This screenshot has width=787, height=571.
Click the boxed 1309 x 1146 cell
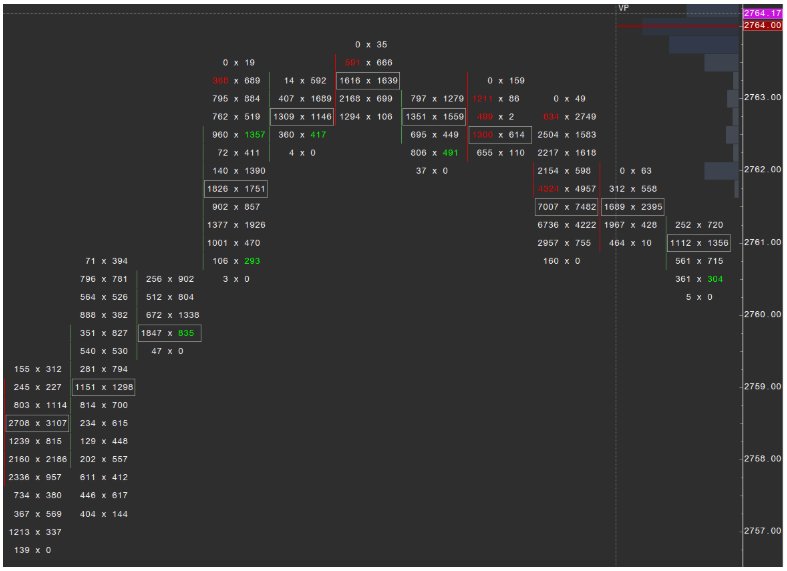click(x=301, y=117)
